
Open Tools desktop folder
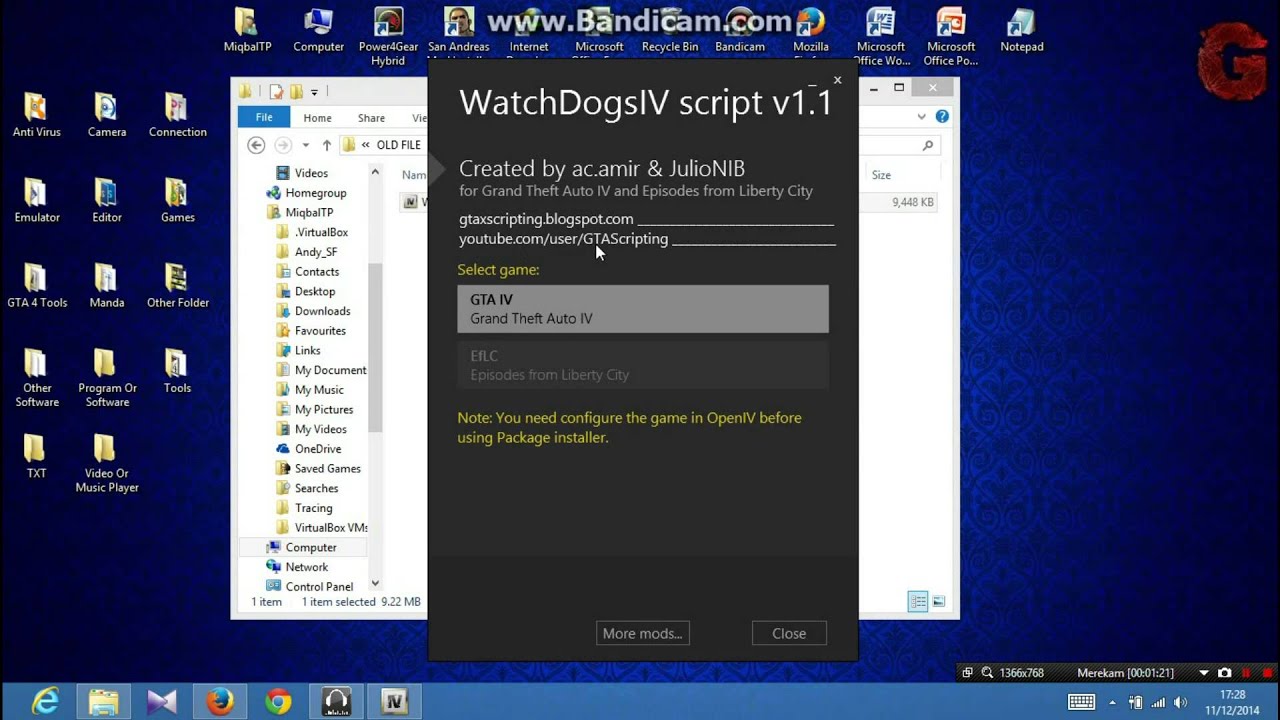[177, 372]
